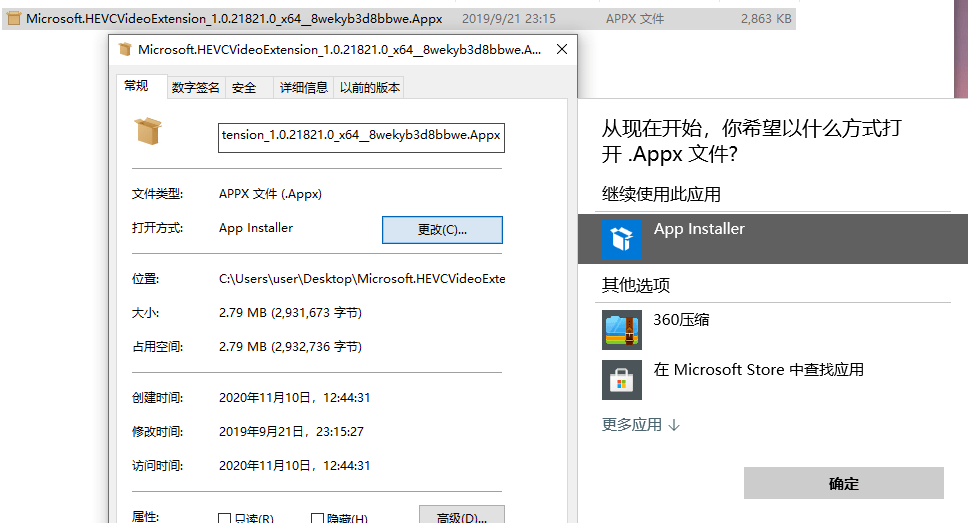Select the App Installer entry text
Screen dimensions: 968x523
click(699, 229)
